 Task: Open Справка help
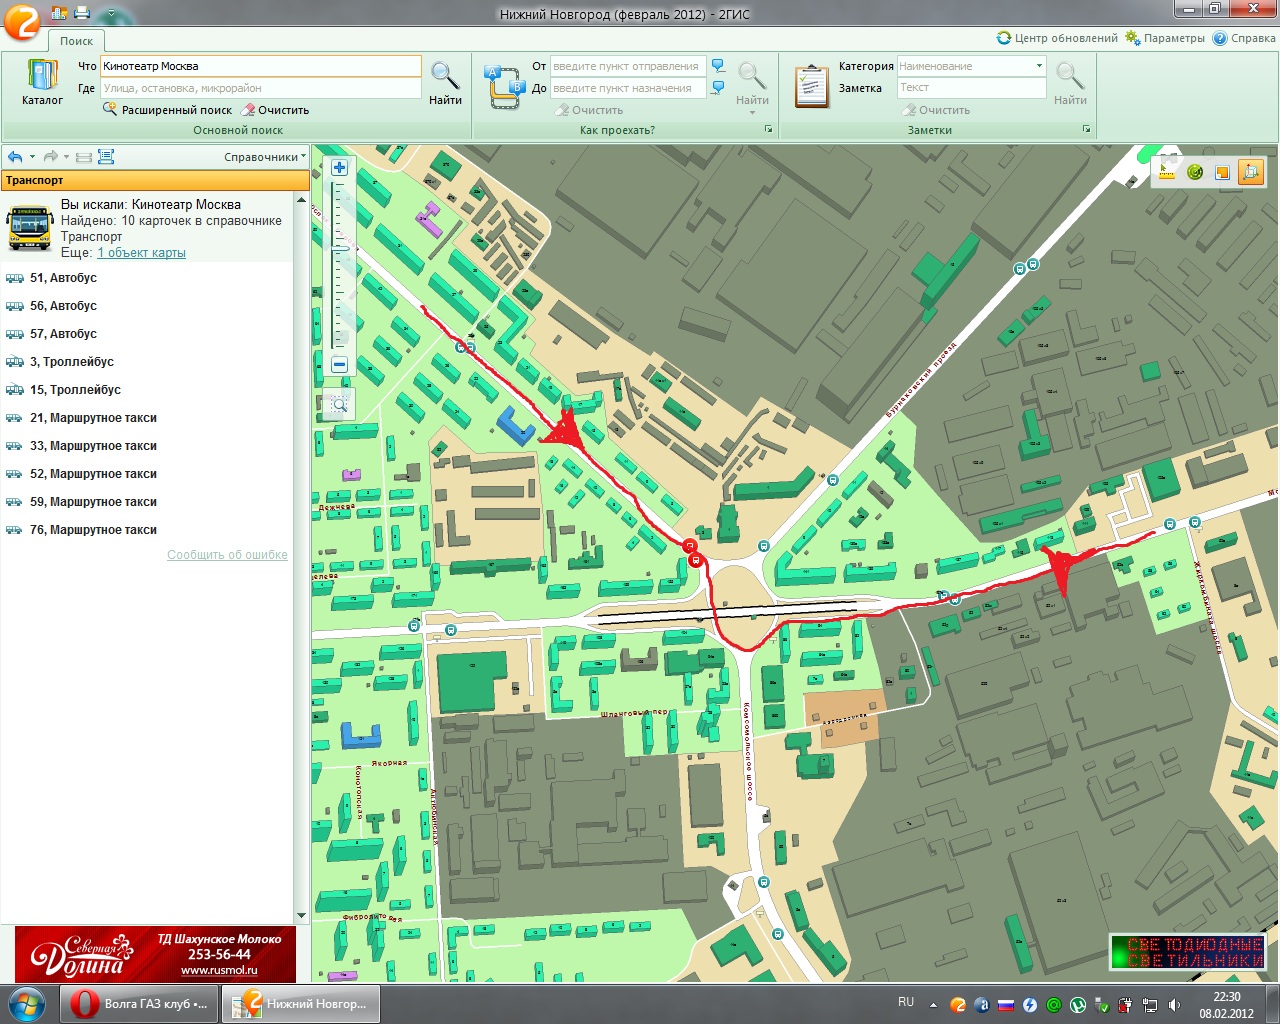1244,38
